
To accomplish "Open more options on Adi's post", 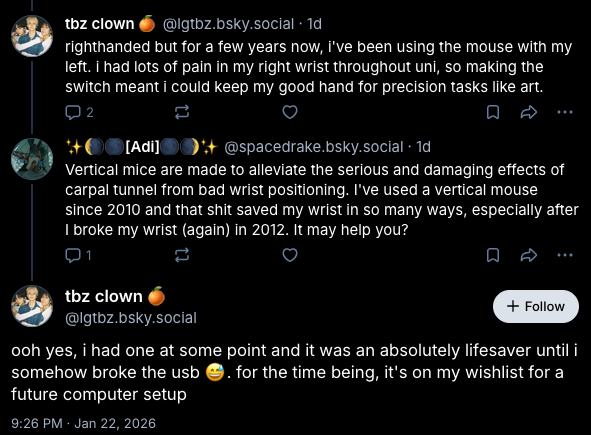I will pos(565,255).
